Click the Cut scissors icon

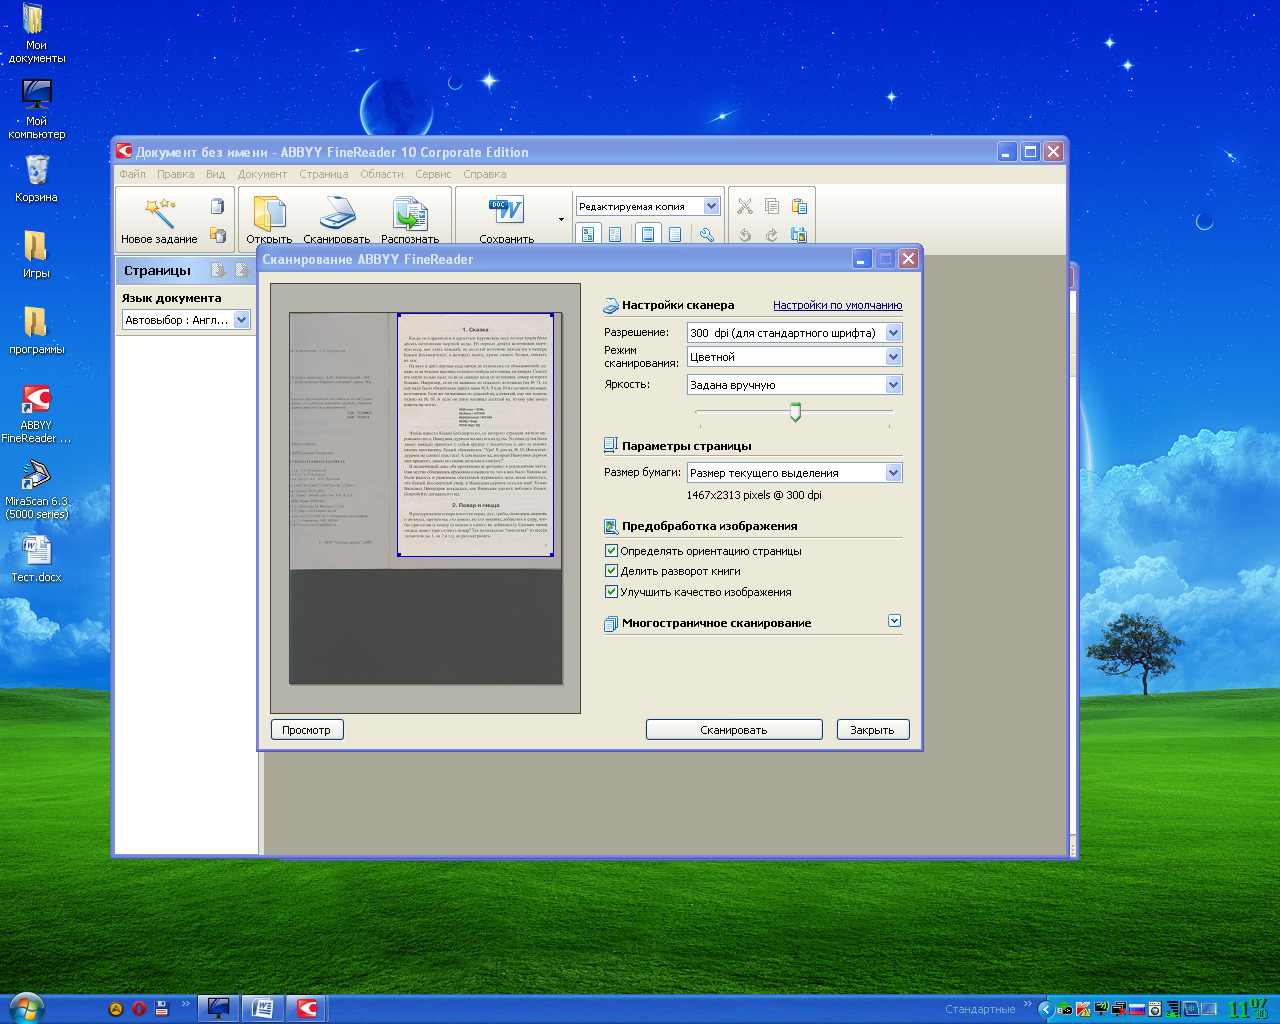(x=745, y=206)
